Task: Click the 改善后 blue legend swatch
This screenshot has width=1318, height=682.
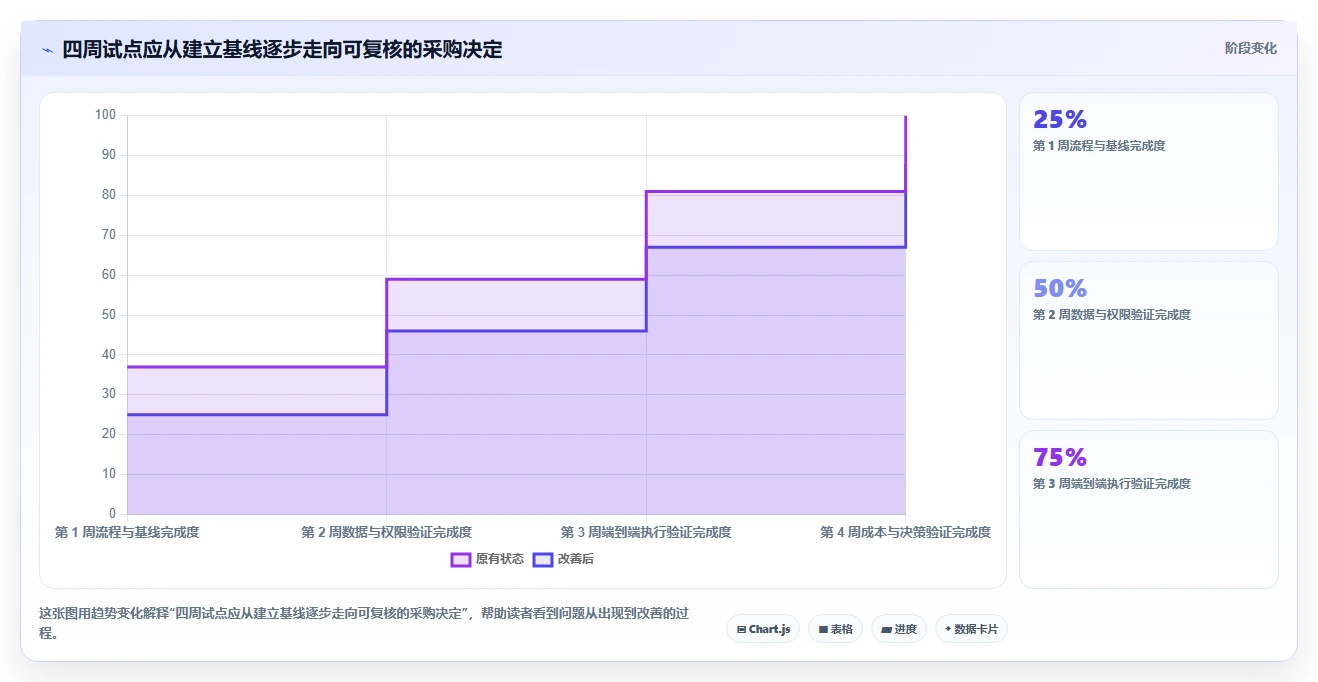Action: point(543,559)
